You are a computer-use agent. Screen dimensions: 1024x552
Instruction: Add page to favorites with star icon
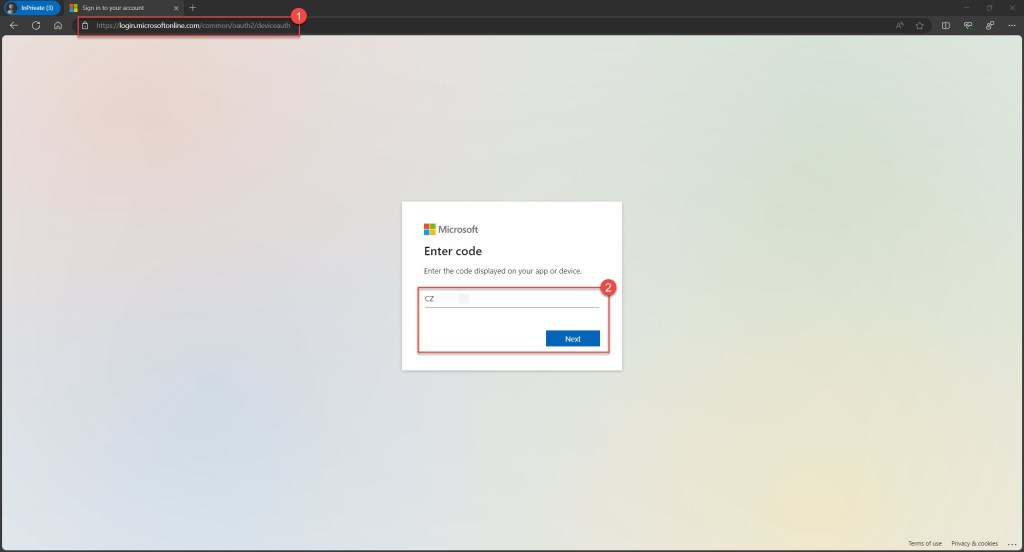pos(918,25)
